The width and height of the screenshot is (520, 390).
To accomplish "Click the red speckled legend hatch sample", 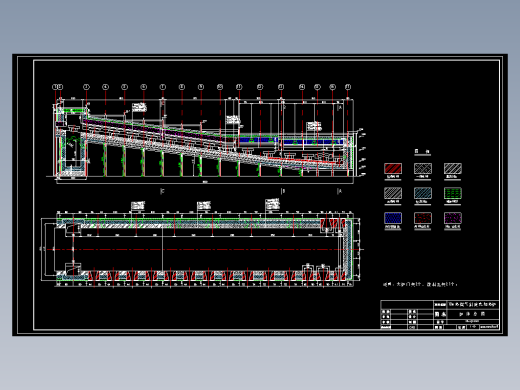I will (x=423, y=218).
